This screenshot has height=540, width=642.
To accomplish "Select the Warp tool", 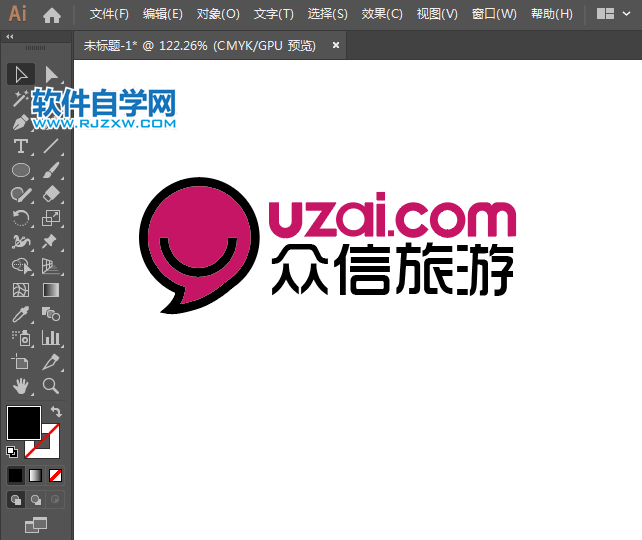I will click(20, 242).
